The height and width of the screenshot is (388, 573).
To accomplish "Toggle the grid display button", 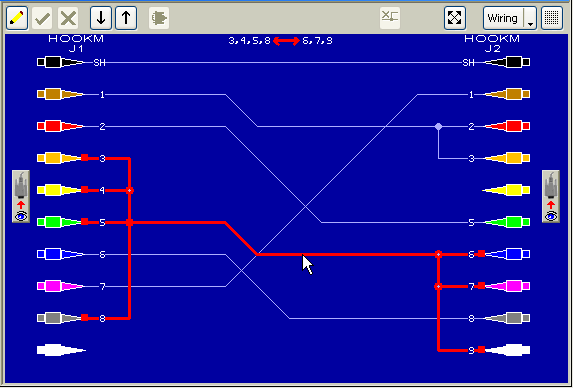I will [552, 18].
